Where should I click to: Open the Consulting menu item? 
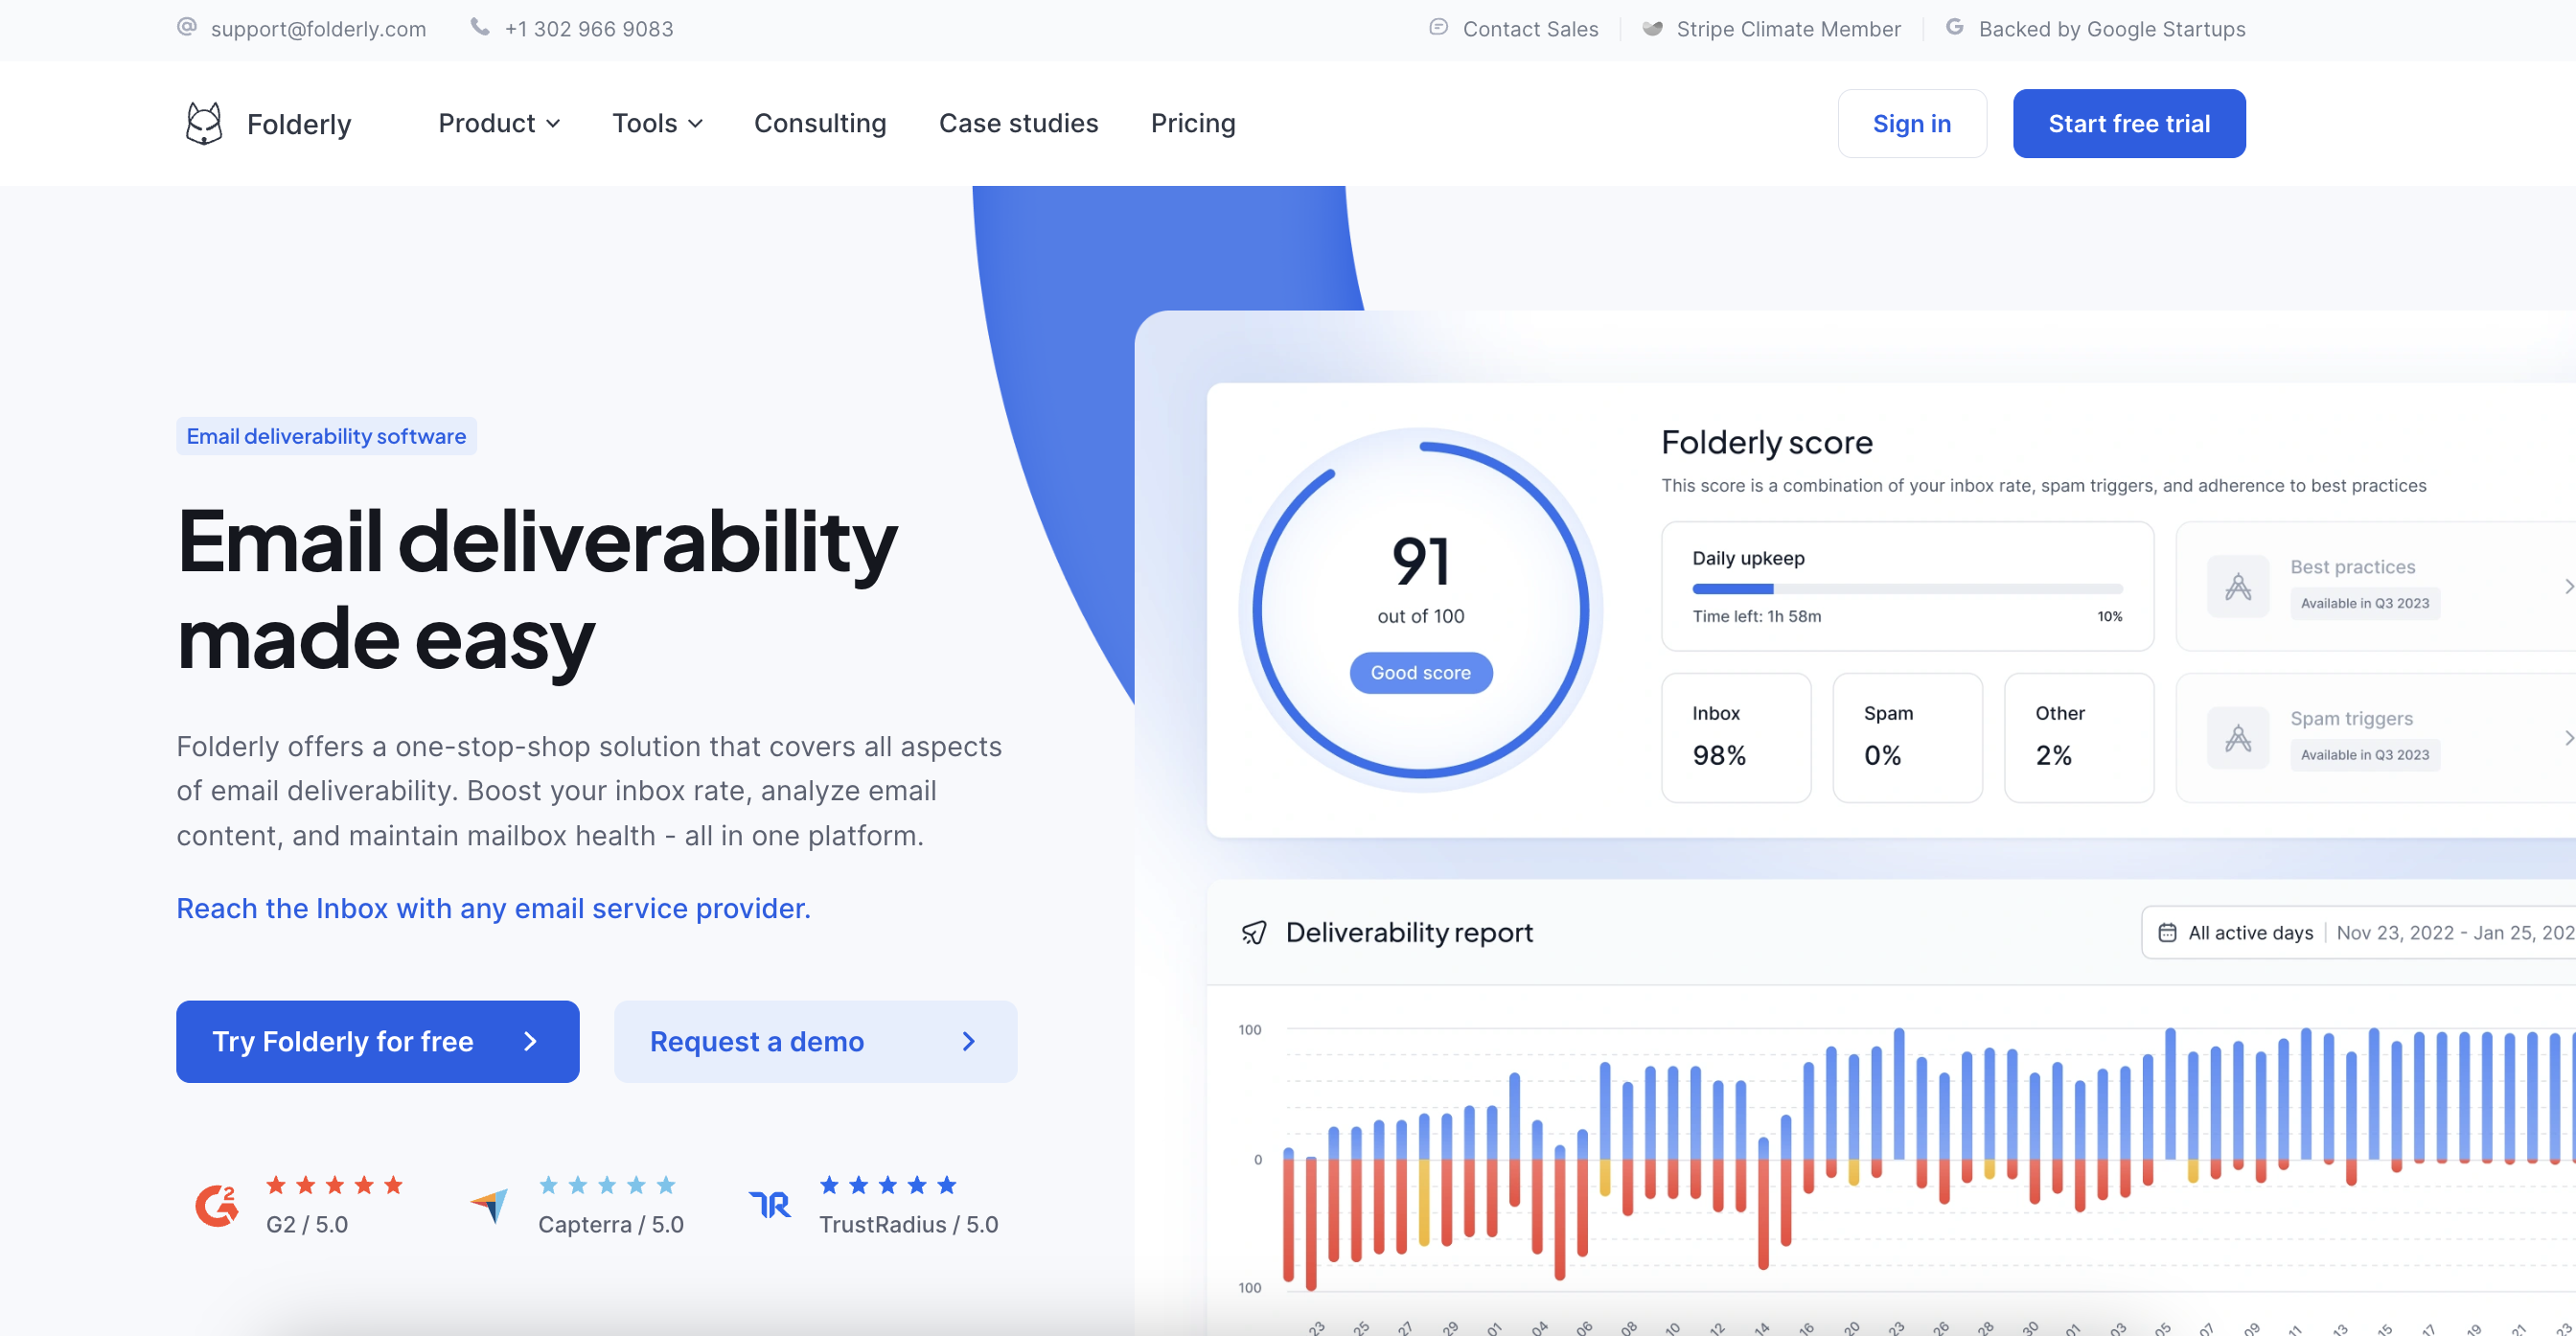point(819,123)
